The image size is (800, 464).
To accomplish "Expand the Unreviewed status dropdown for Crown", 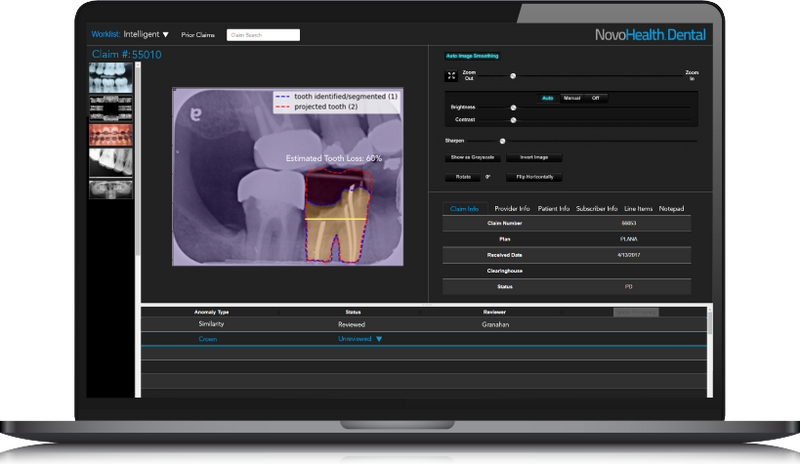I will pos(379,339).
